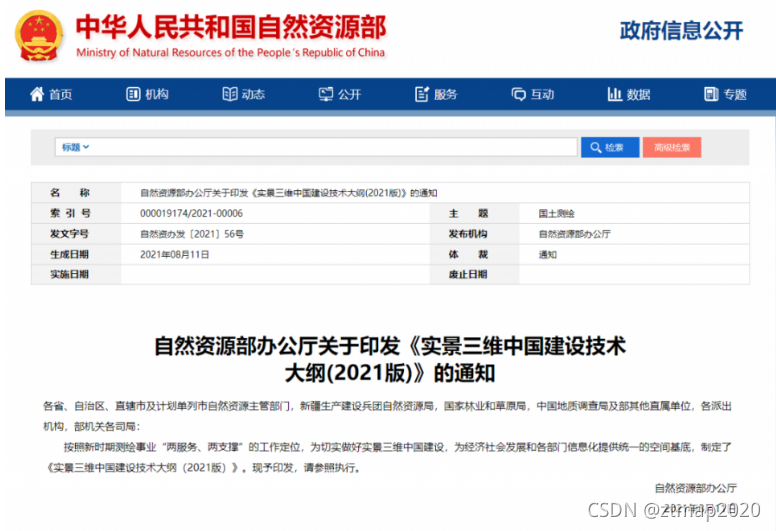Open the 首页 menu item
The width and height of the screenshot is (776, 531).
(51, 94)
